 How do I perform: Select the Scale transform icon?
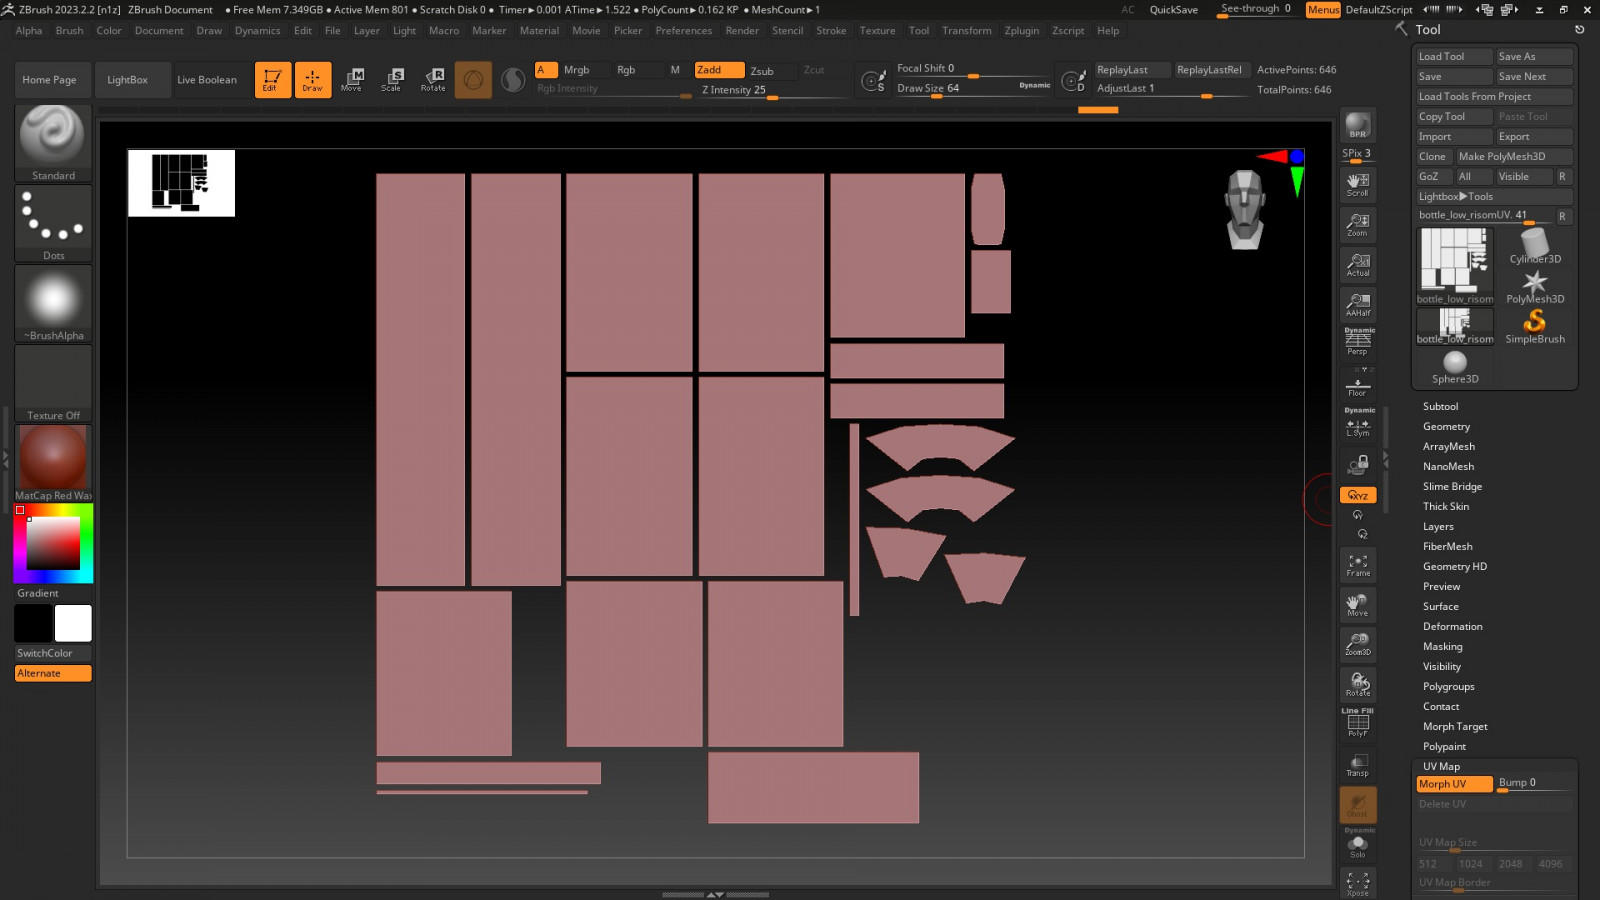pos(392,80)
